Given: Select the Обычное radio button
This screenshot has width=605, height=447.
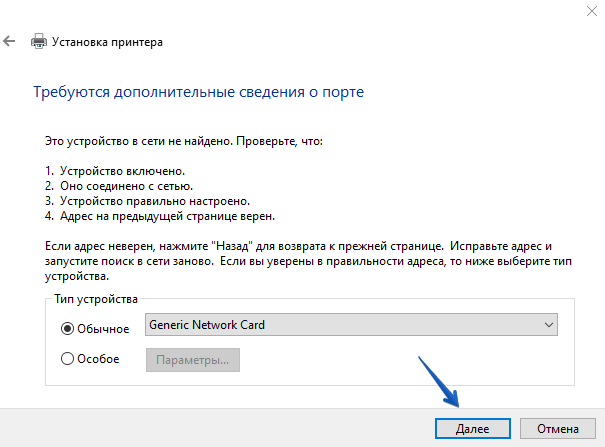Looking at the screenshot, I should click(x=68, y=327).
